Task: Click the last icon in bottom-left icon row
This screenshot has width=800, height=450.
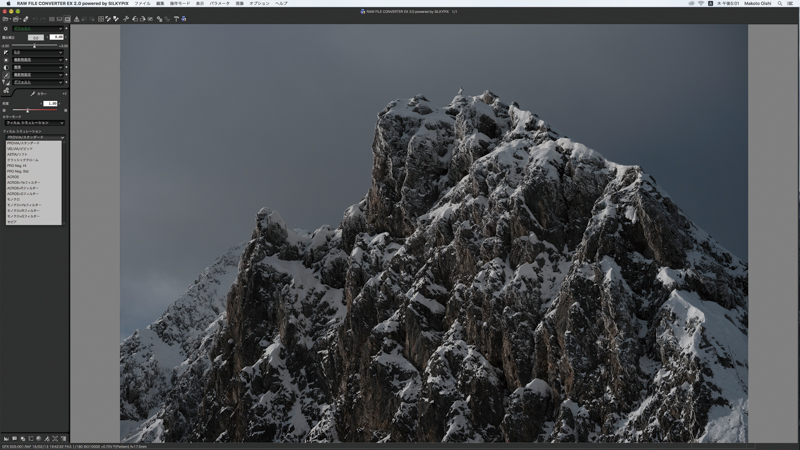Action: (63, 438)
